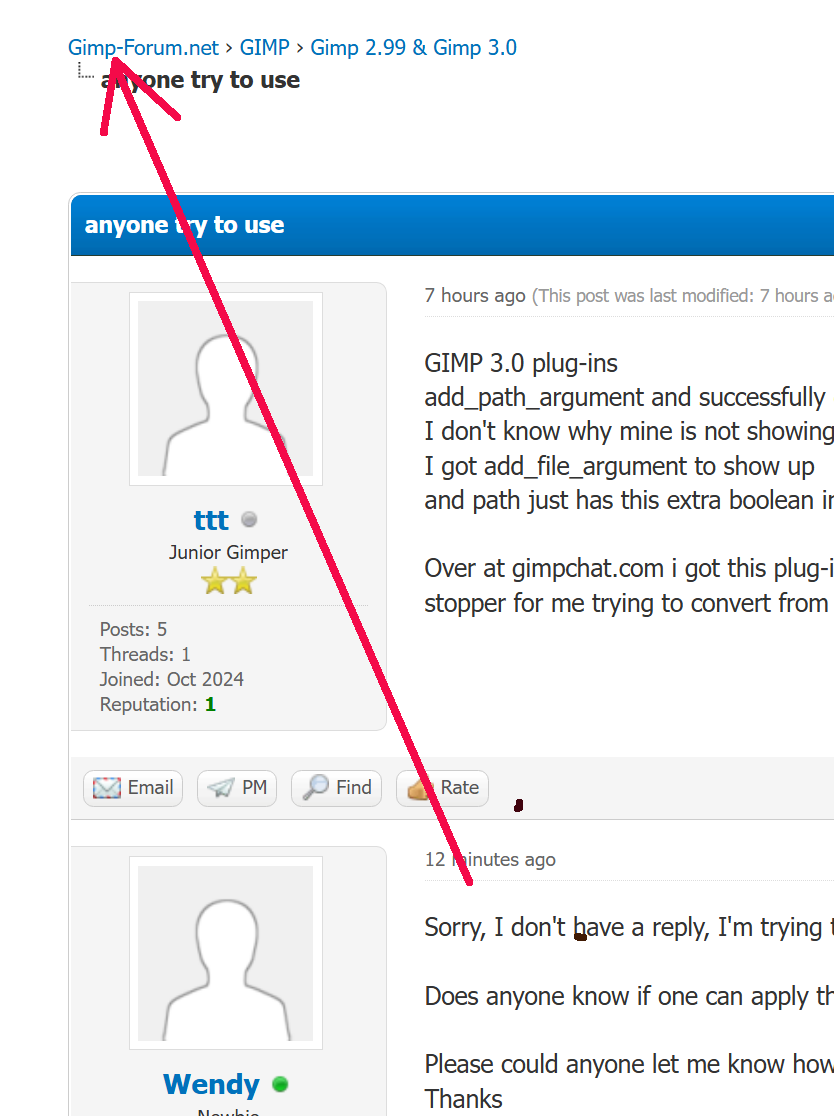Click the 'Junior Gimper' user title
834x1116 pixels.
[x=228, y=552]
